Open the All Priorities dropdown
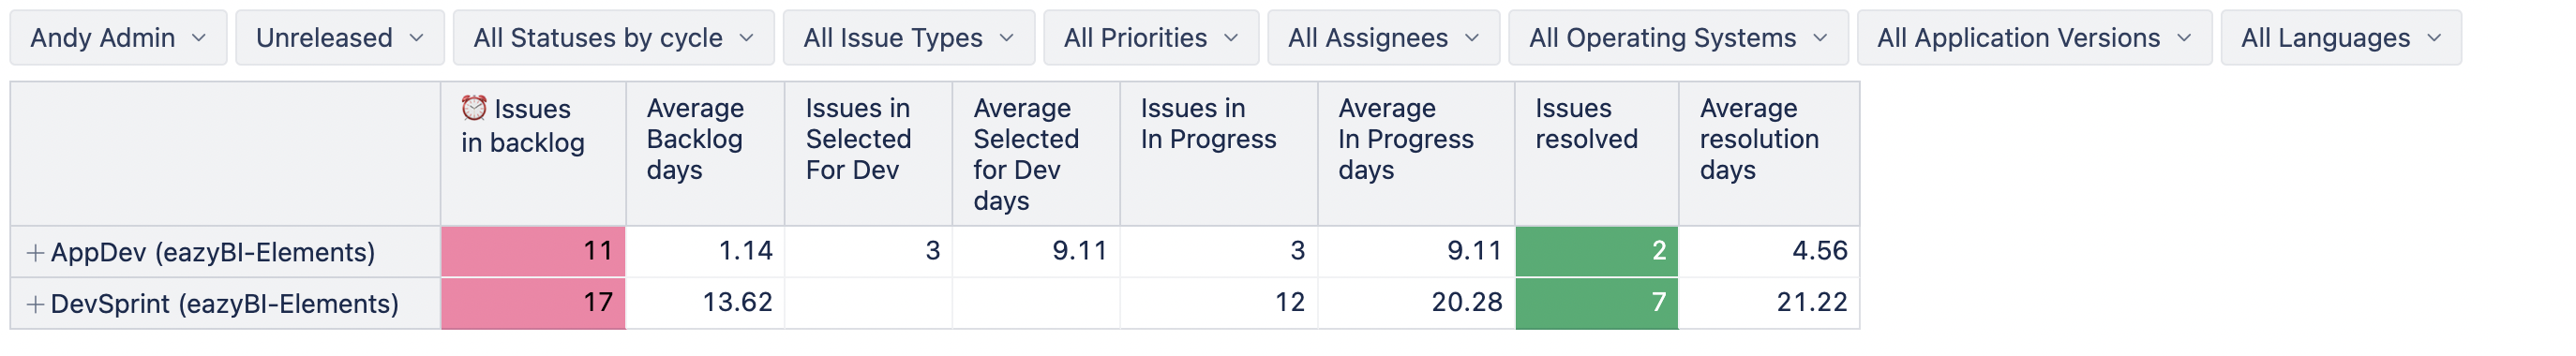Viewport: 2576px width, 356px height. point(1151,38)
